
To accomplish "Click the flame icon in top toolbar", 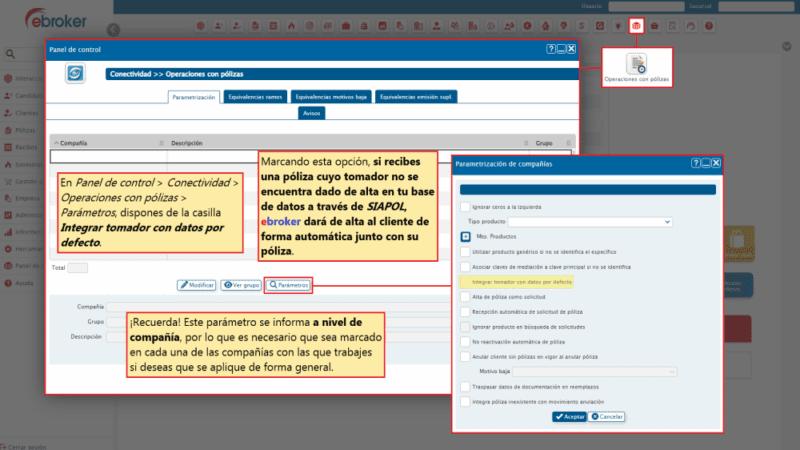I will click(291, 26).
